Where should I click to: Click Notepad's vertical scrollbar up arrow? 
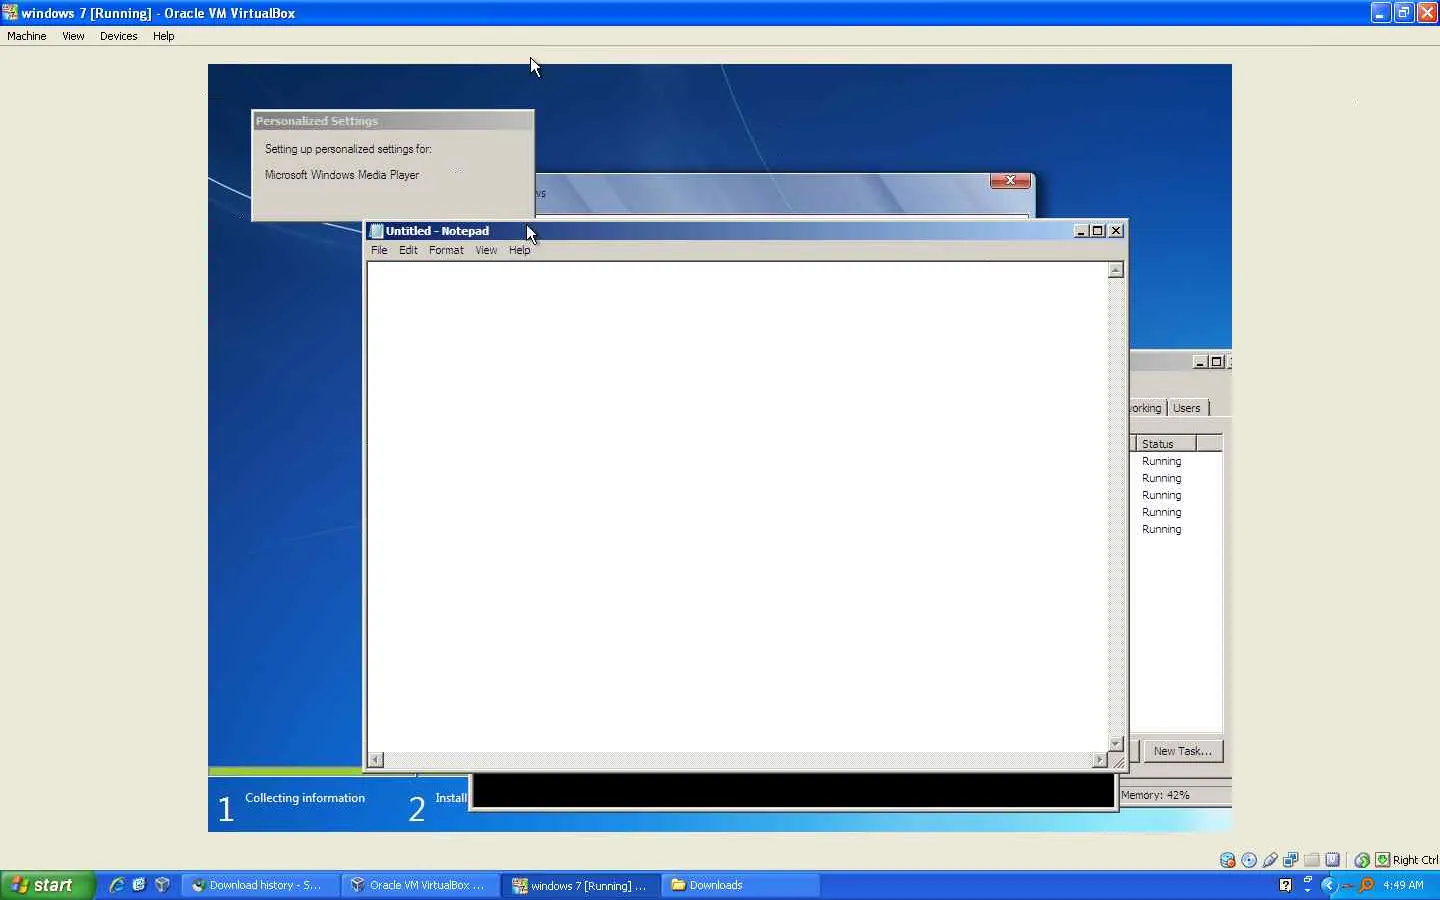coord(1116,270)
